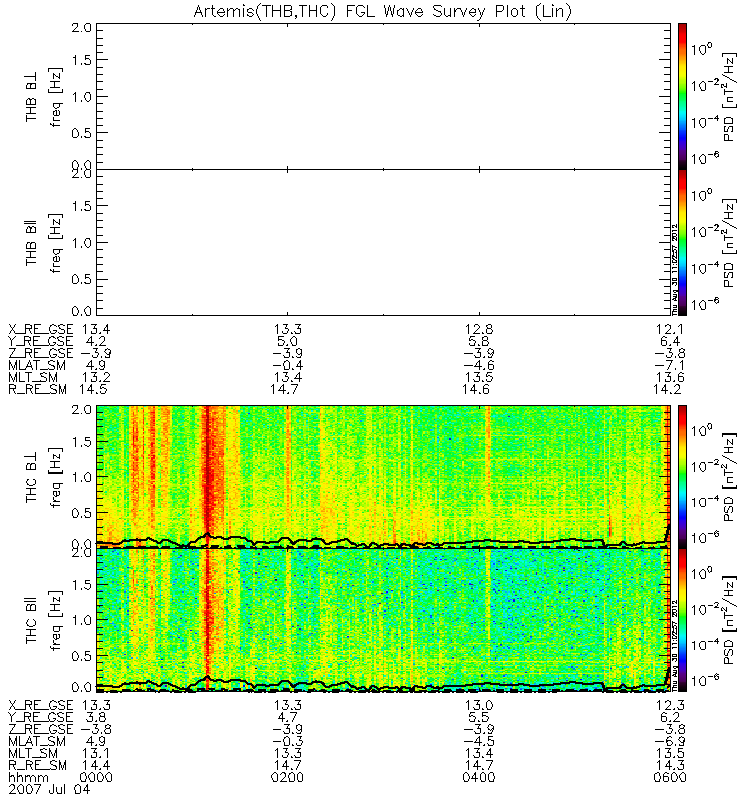Image resolution: width=750 pixels, height=800 pixels.
Task: Click the empty THB B∥ spectrogram panel
Action: (383, 242)
